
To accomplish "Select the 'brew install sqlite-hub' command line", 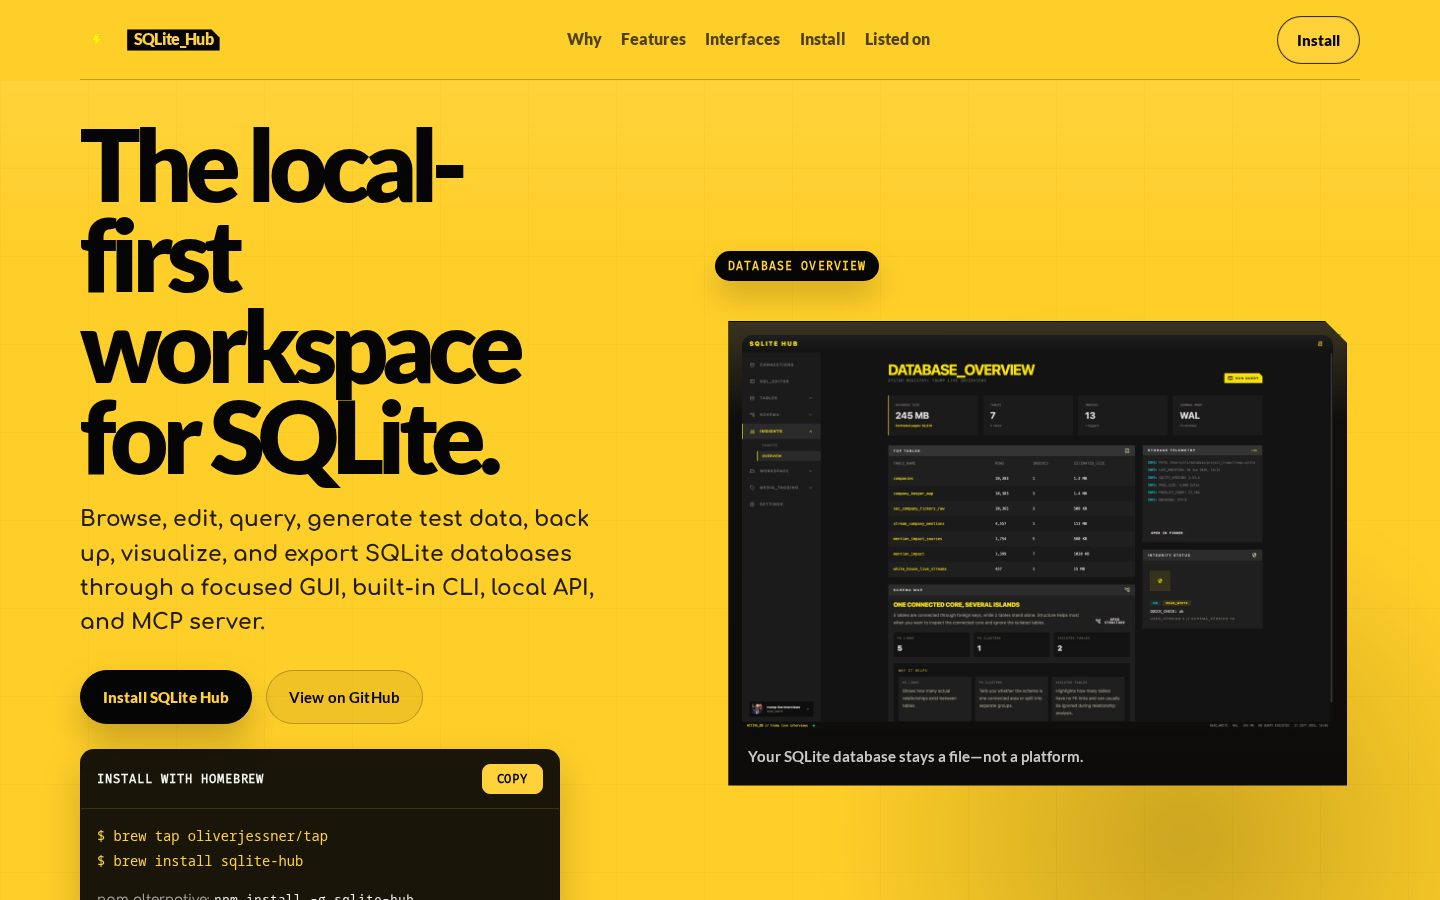I will pos(200,861).
